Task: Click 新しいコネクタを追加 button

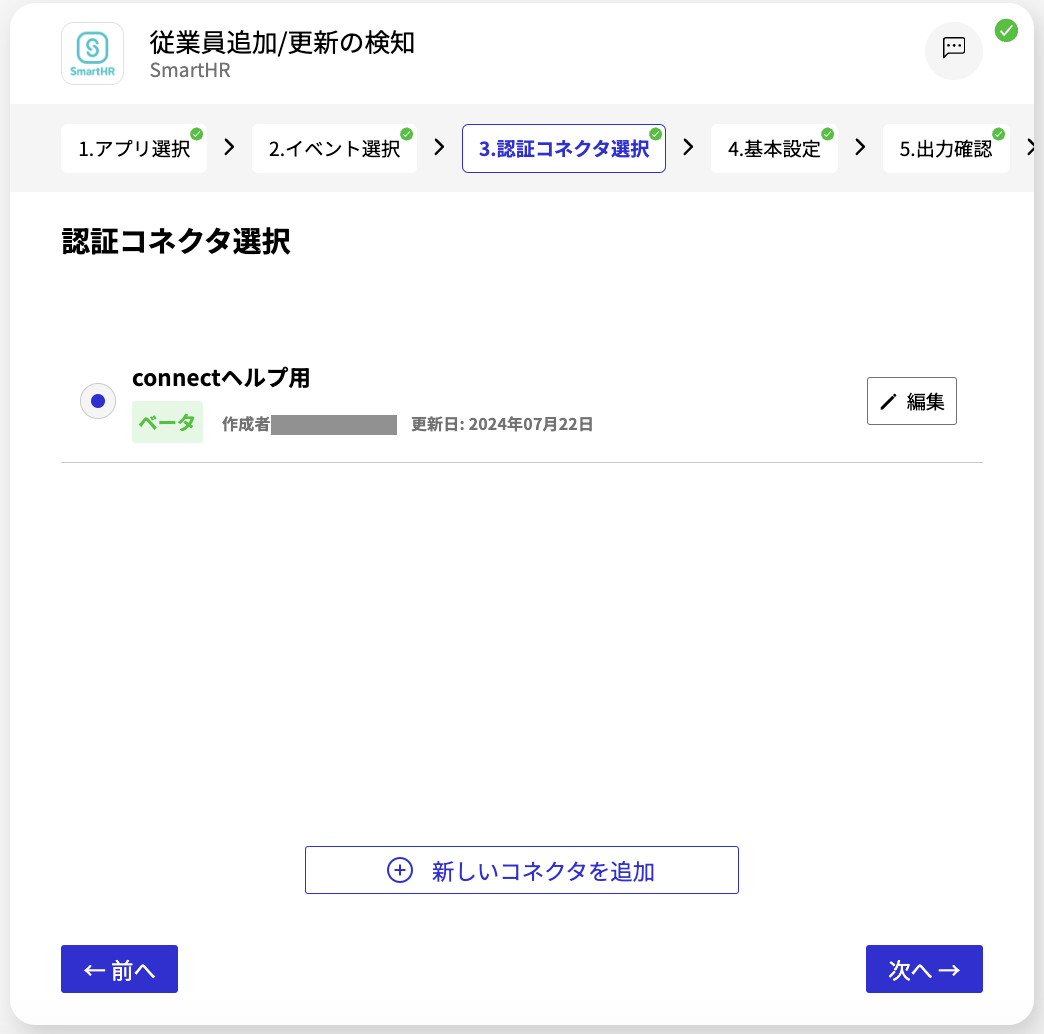Action: click(521, 870)
